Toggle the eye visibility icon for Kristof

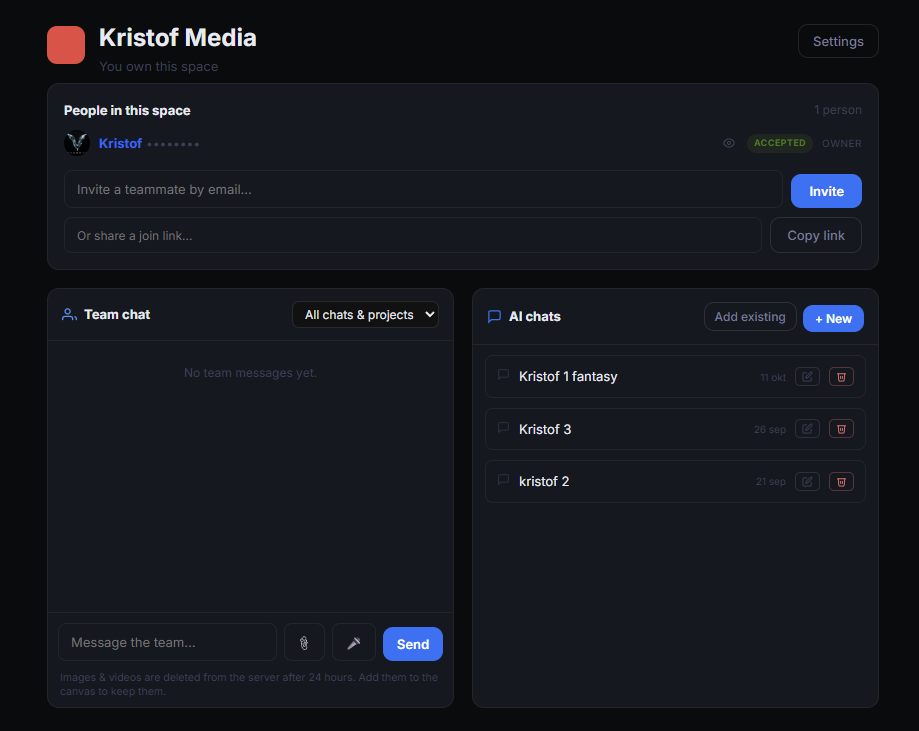coord(729,143)
